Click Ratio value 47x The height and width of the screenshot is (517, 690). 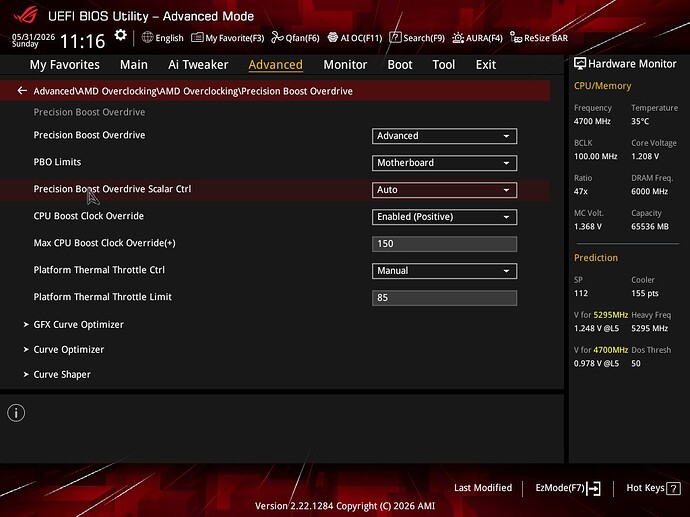click(580, 191)
